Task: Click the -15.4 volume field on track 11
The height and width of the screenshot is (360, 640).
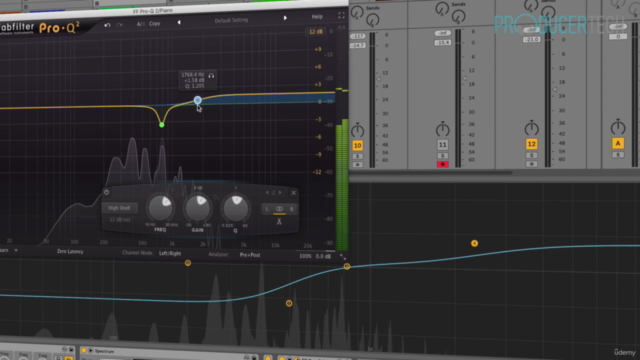Action: coord(442,42)
